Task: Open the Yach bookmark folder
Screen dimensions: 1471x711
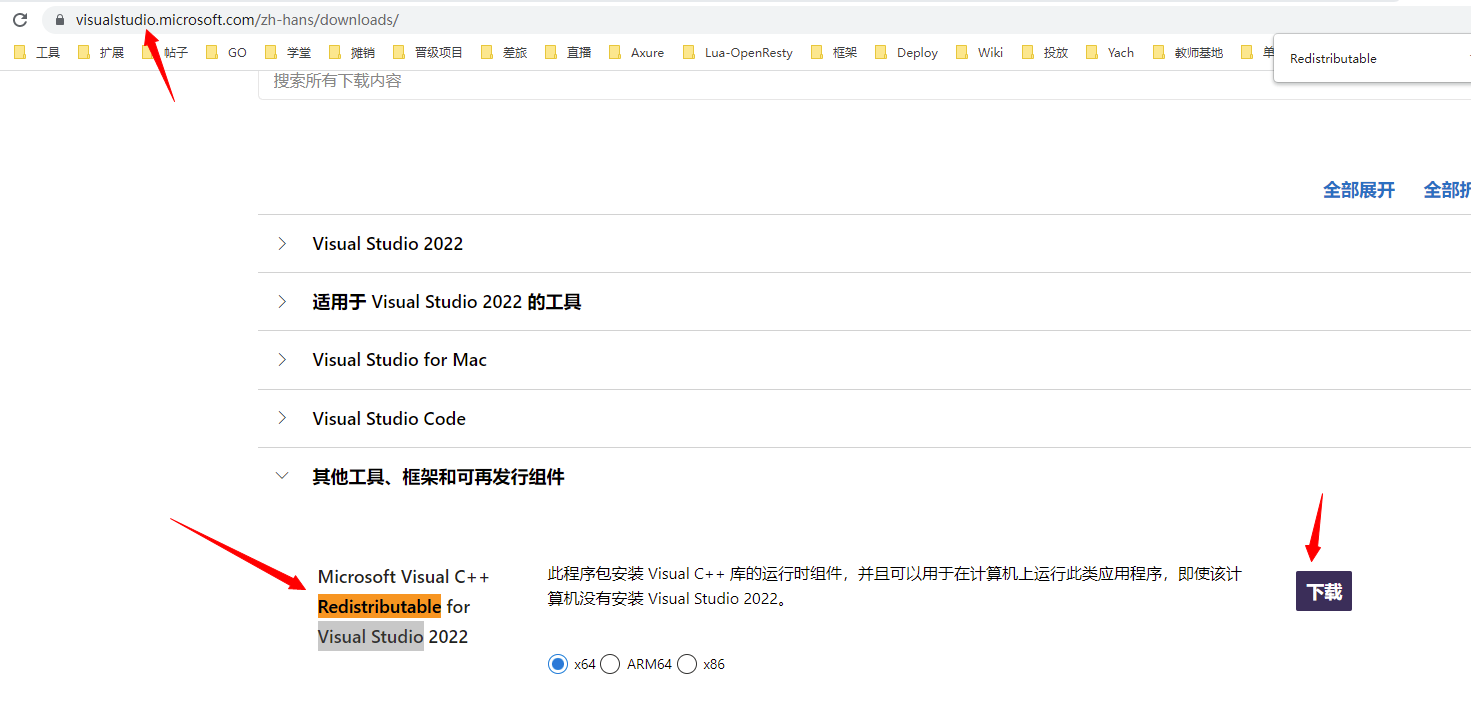Action: [x=1110, y=52]
